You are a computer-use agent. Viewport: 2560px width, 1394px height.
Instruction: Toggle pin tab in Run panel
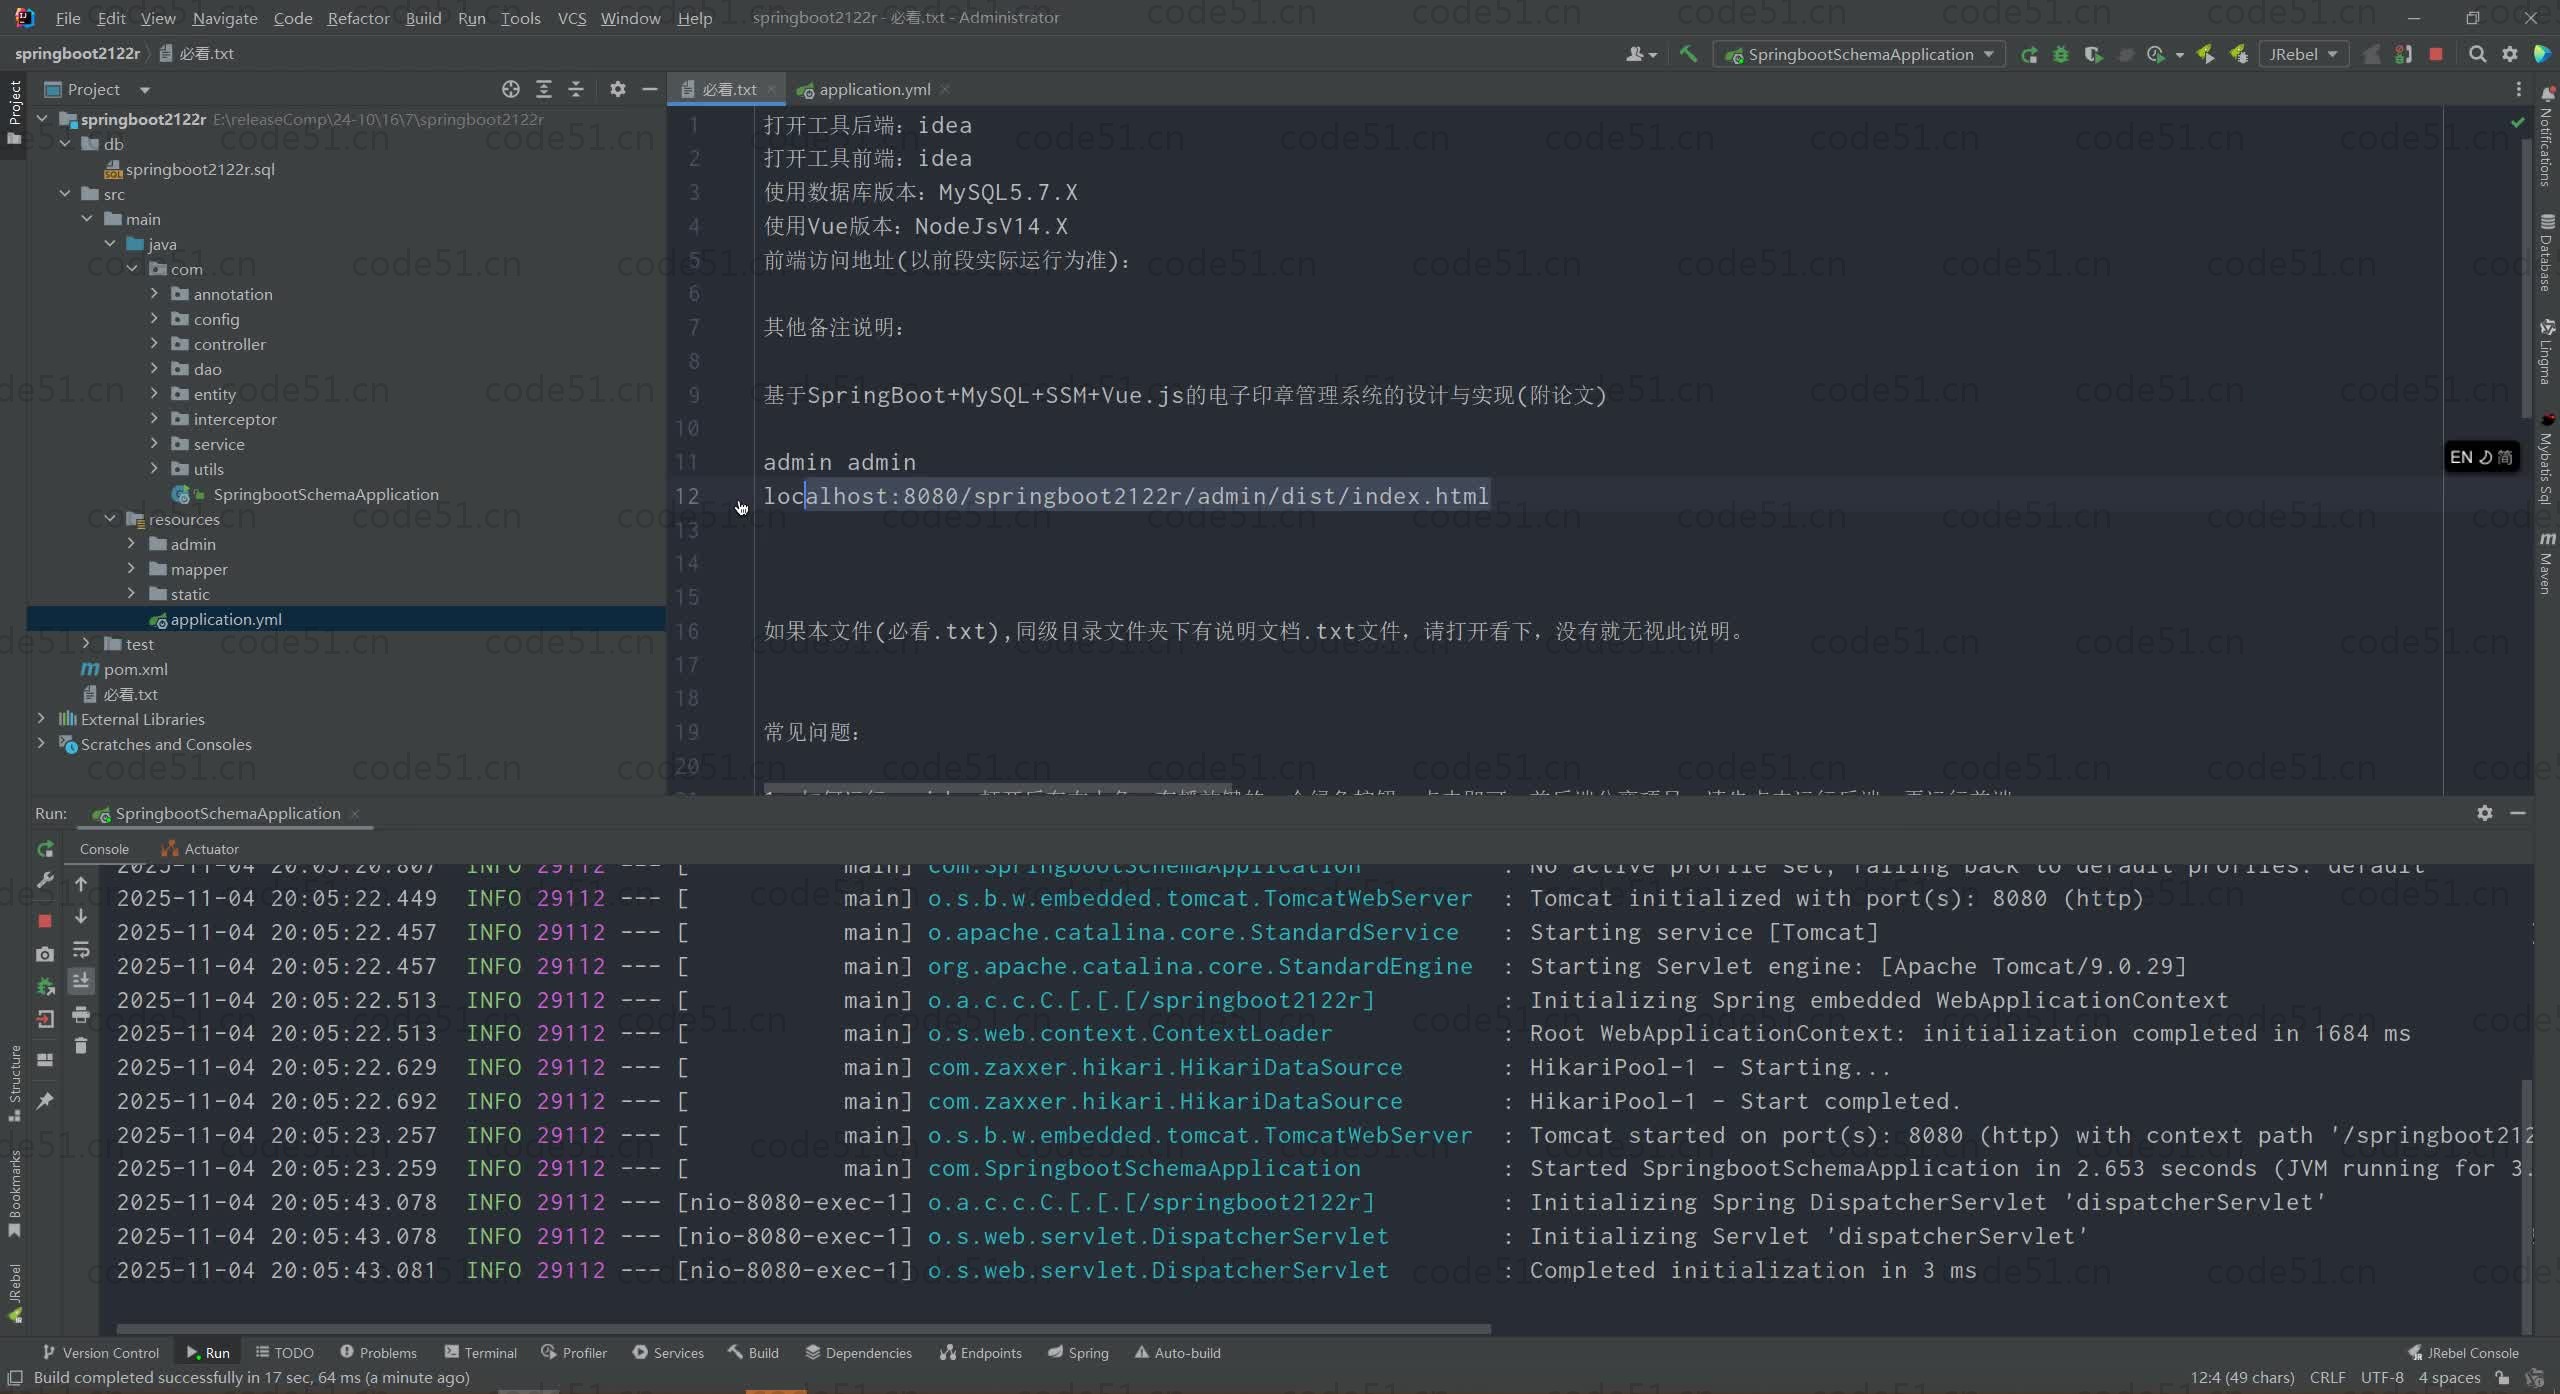[x=45, y=1100]
